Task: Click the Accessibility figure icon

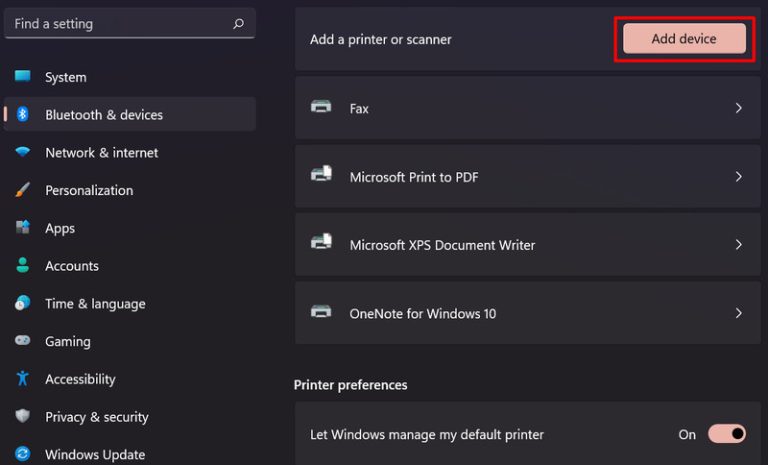Action: [22, 379]
